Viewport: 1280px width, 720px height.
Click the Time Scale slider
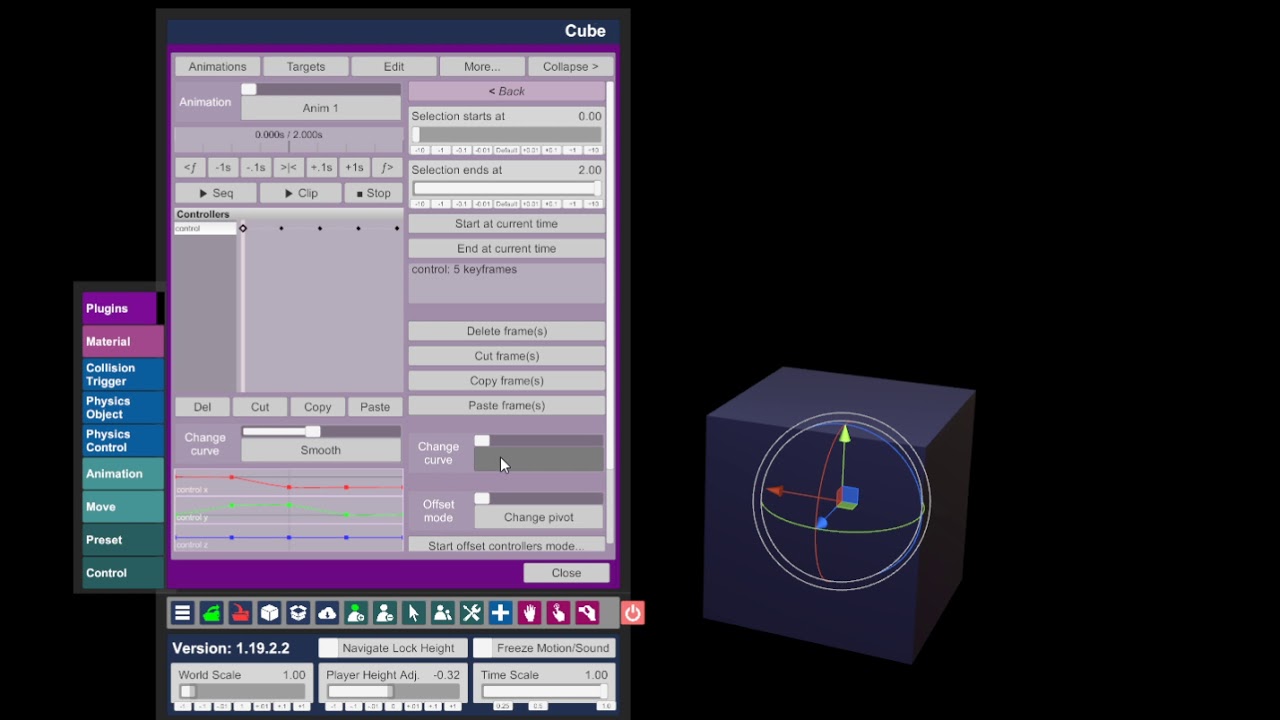pos(544,692)
